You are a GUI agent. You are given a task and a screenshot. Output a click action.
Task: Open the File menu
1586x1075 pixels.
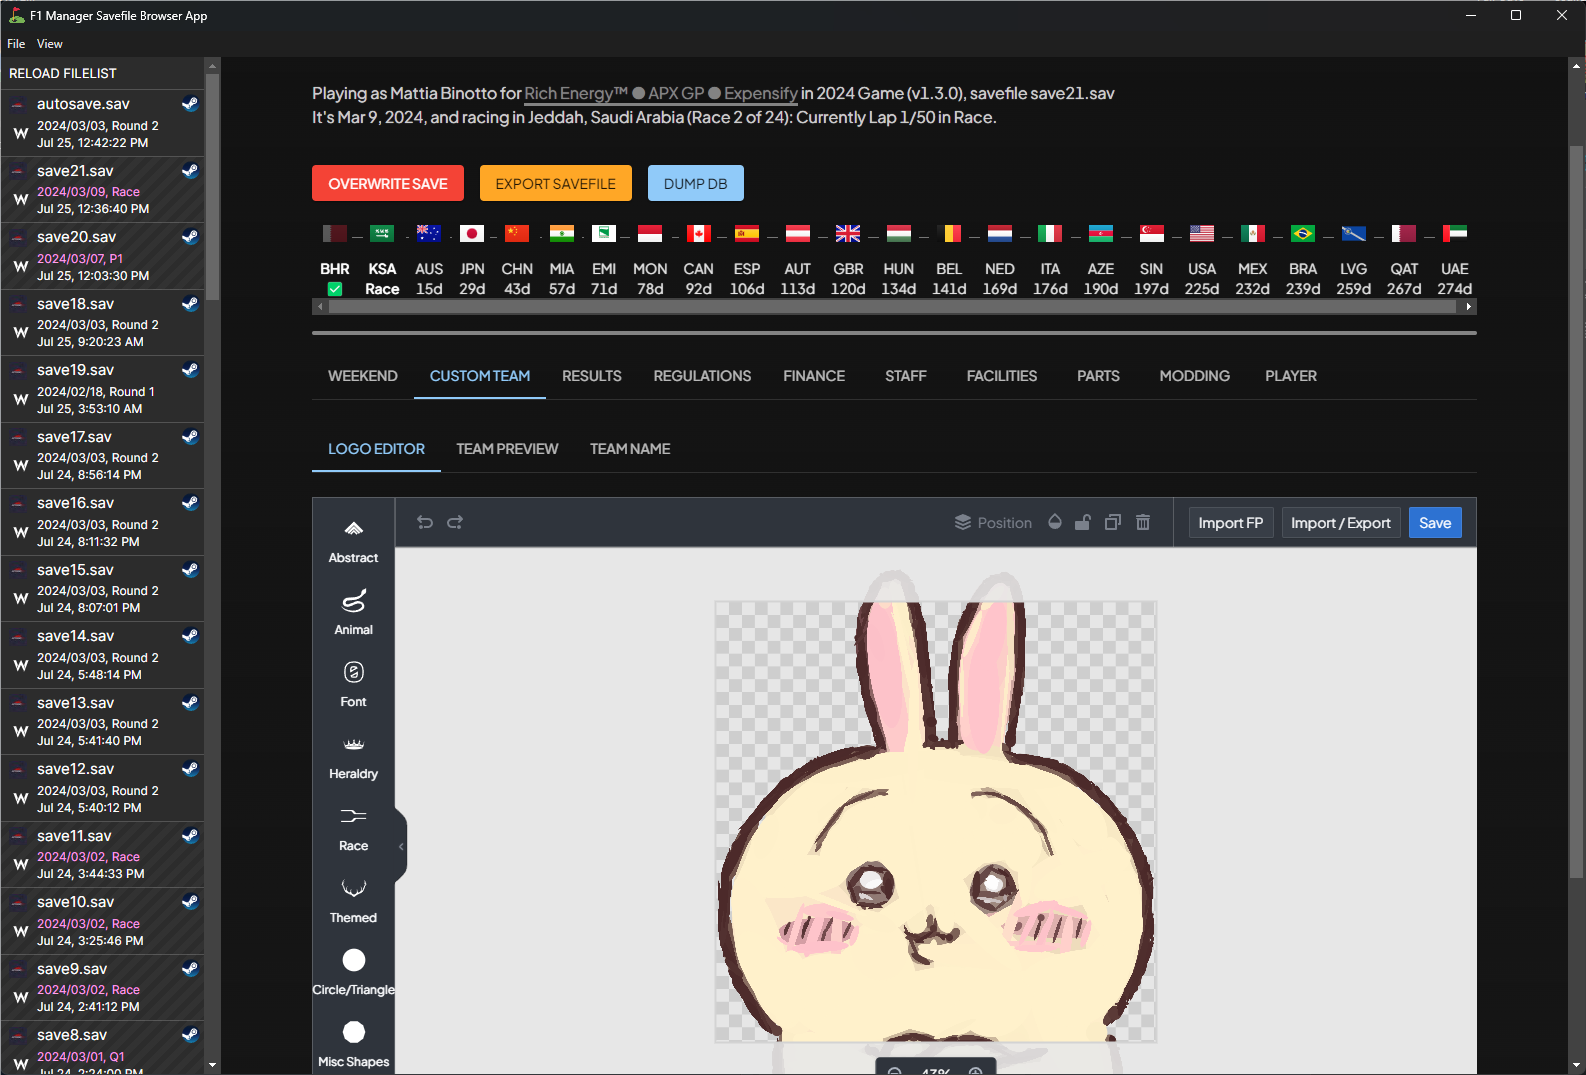pos(16,44)
